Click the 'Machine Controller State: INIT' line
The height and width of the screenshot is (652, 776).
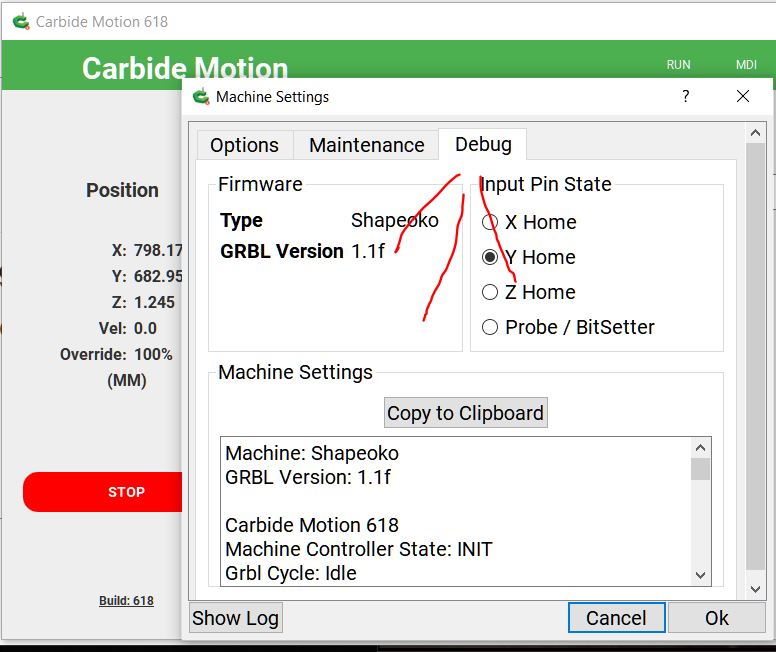359,549
